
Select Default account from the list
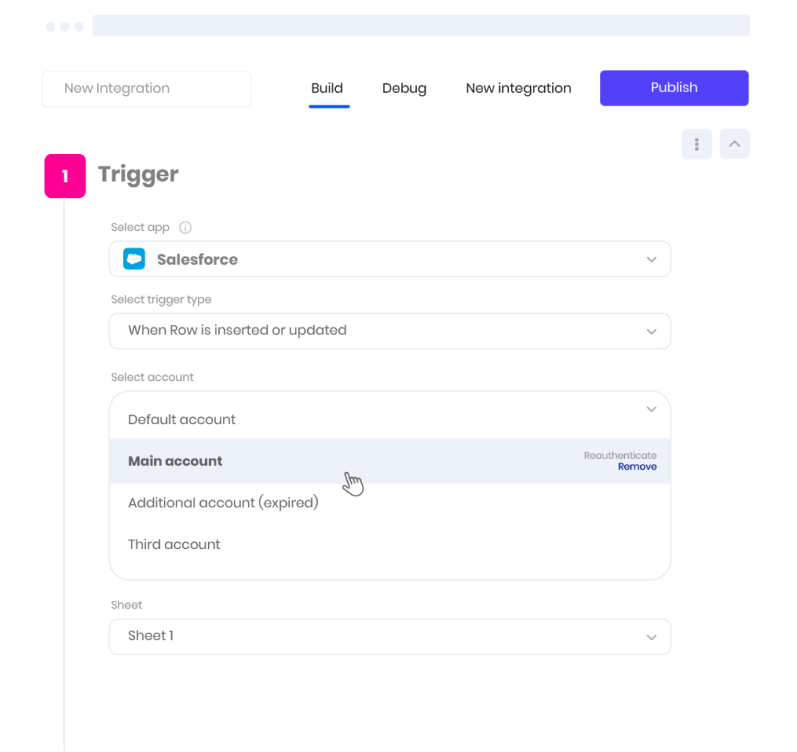[x=182, y=420]
